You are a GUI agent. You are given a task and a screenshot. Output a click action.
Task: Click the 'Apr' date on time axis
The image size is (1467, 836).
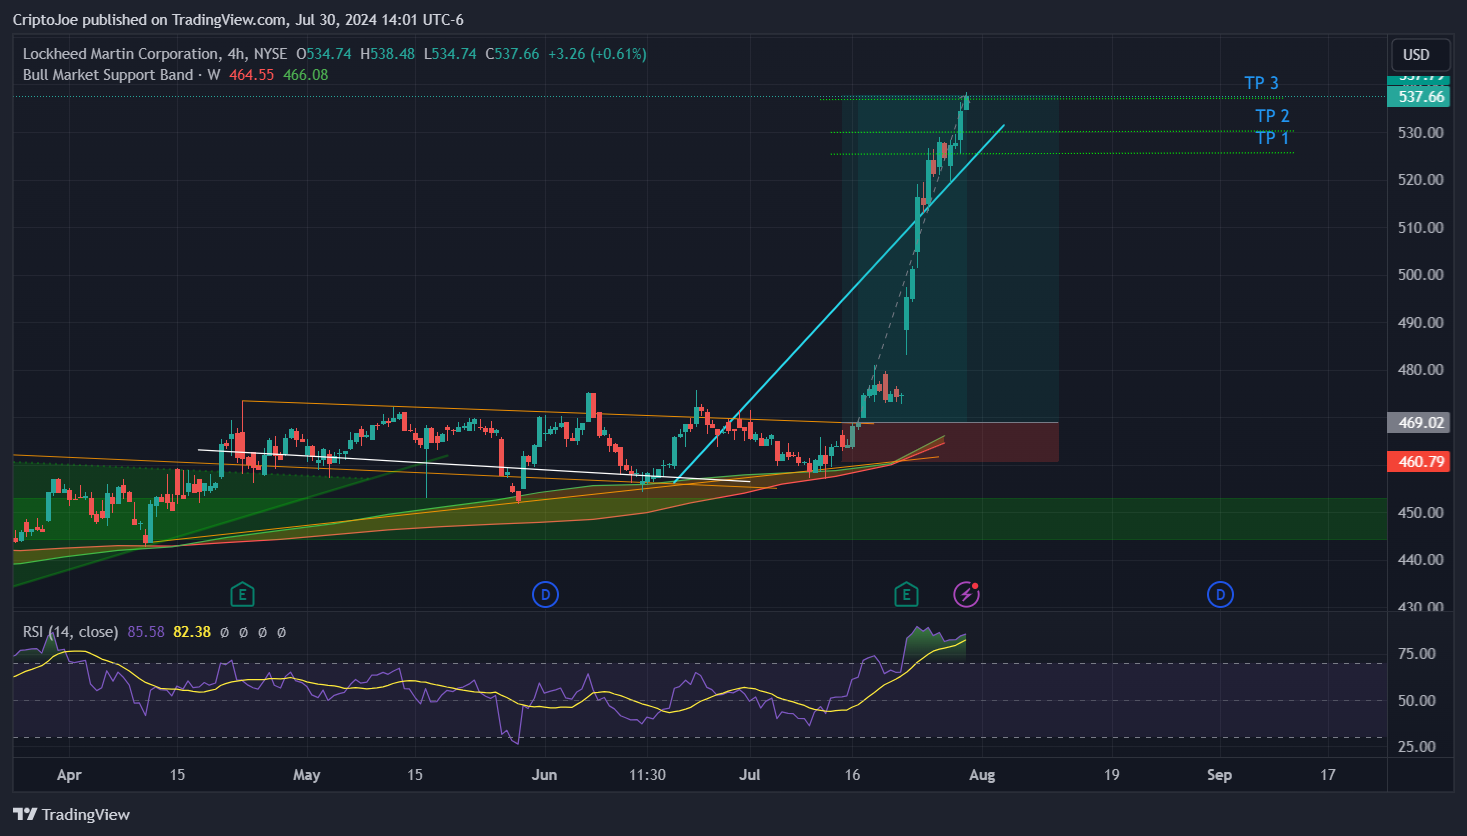pos(69,775)
